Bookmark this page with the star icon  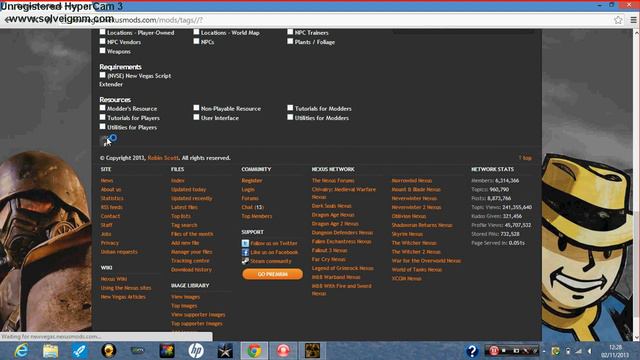pos(618,20)
